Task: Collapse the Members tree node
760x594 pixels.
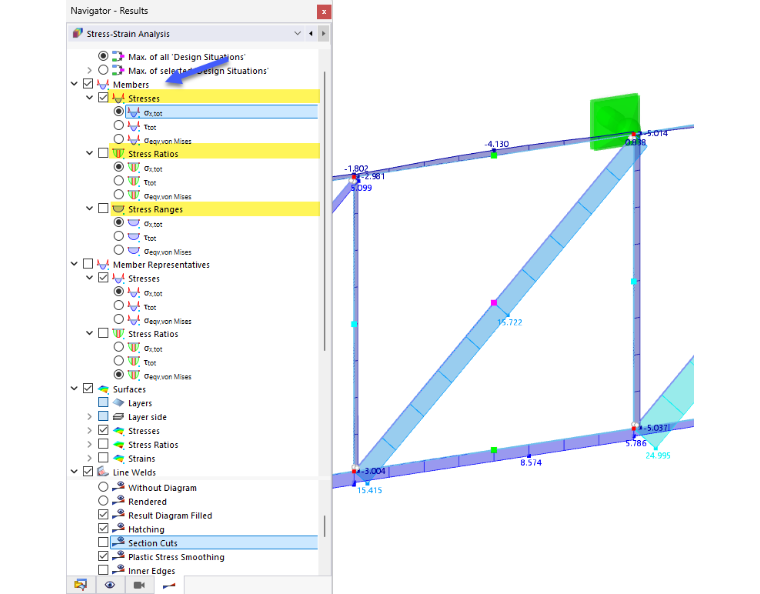Action: pyautogui.click(x=74, y=84)
